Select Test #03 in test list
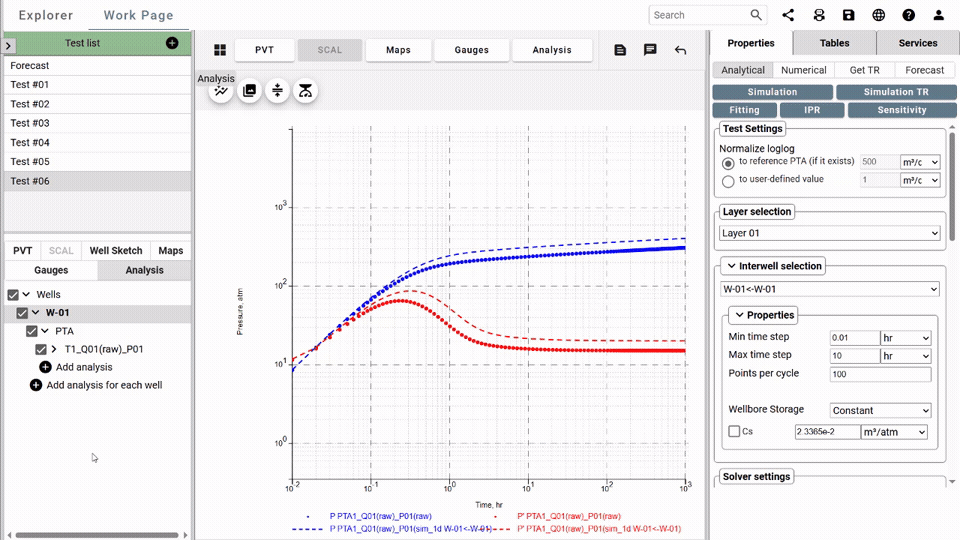The image size is (960, 540). tap(98, 123)
